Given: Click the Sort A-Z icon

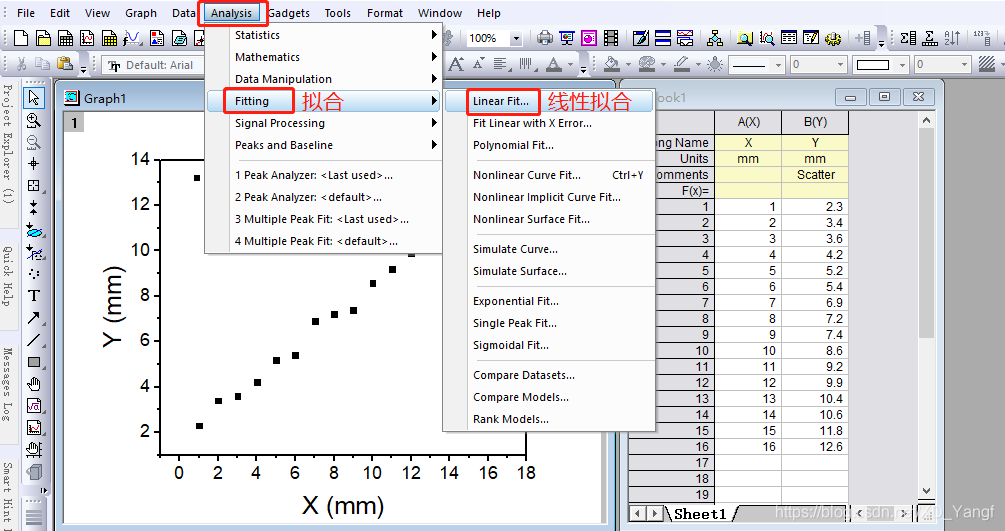Looking at the screenshot, I should (952, 38).
